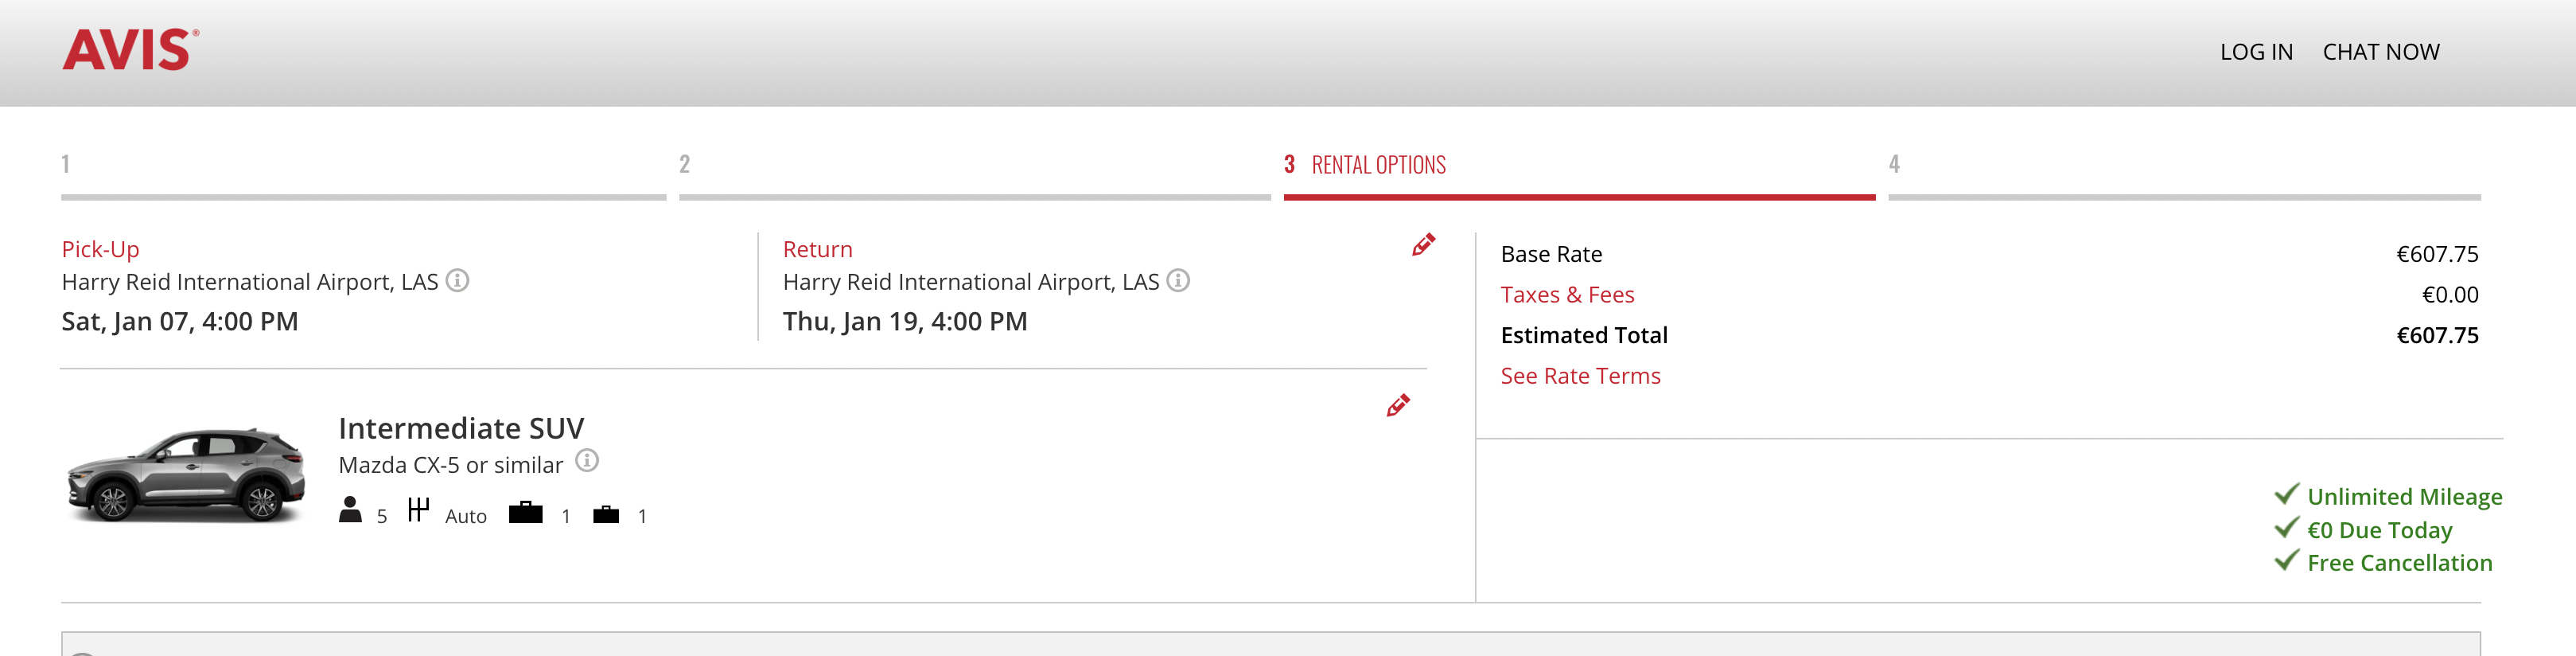Open return location info icon
Screen dimensions: 2576x656
1178,281
